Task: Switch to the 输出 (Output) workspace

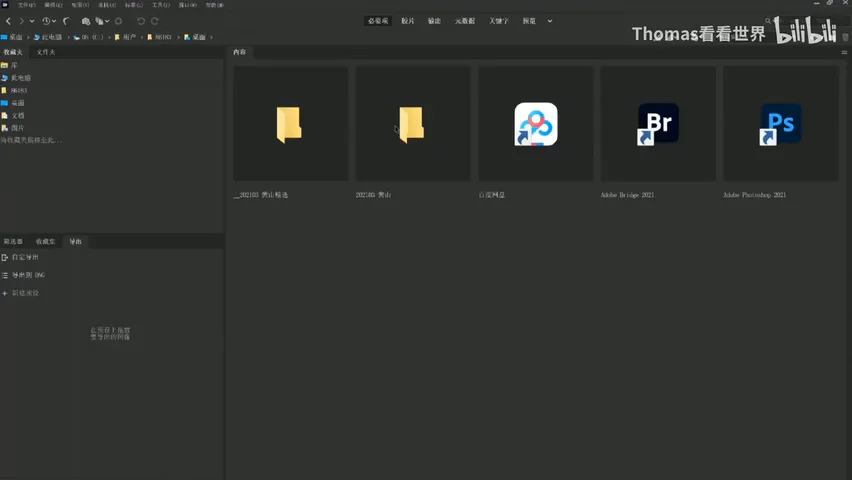Action: pyautogui.click(x=434, y=21)
